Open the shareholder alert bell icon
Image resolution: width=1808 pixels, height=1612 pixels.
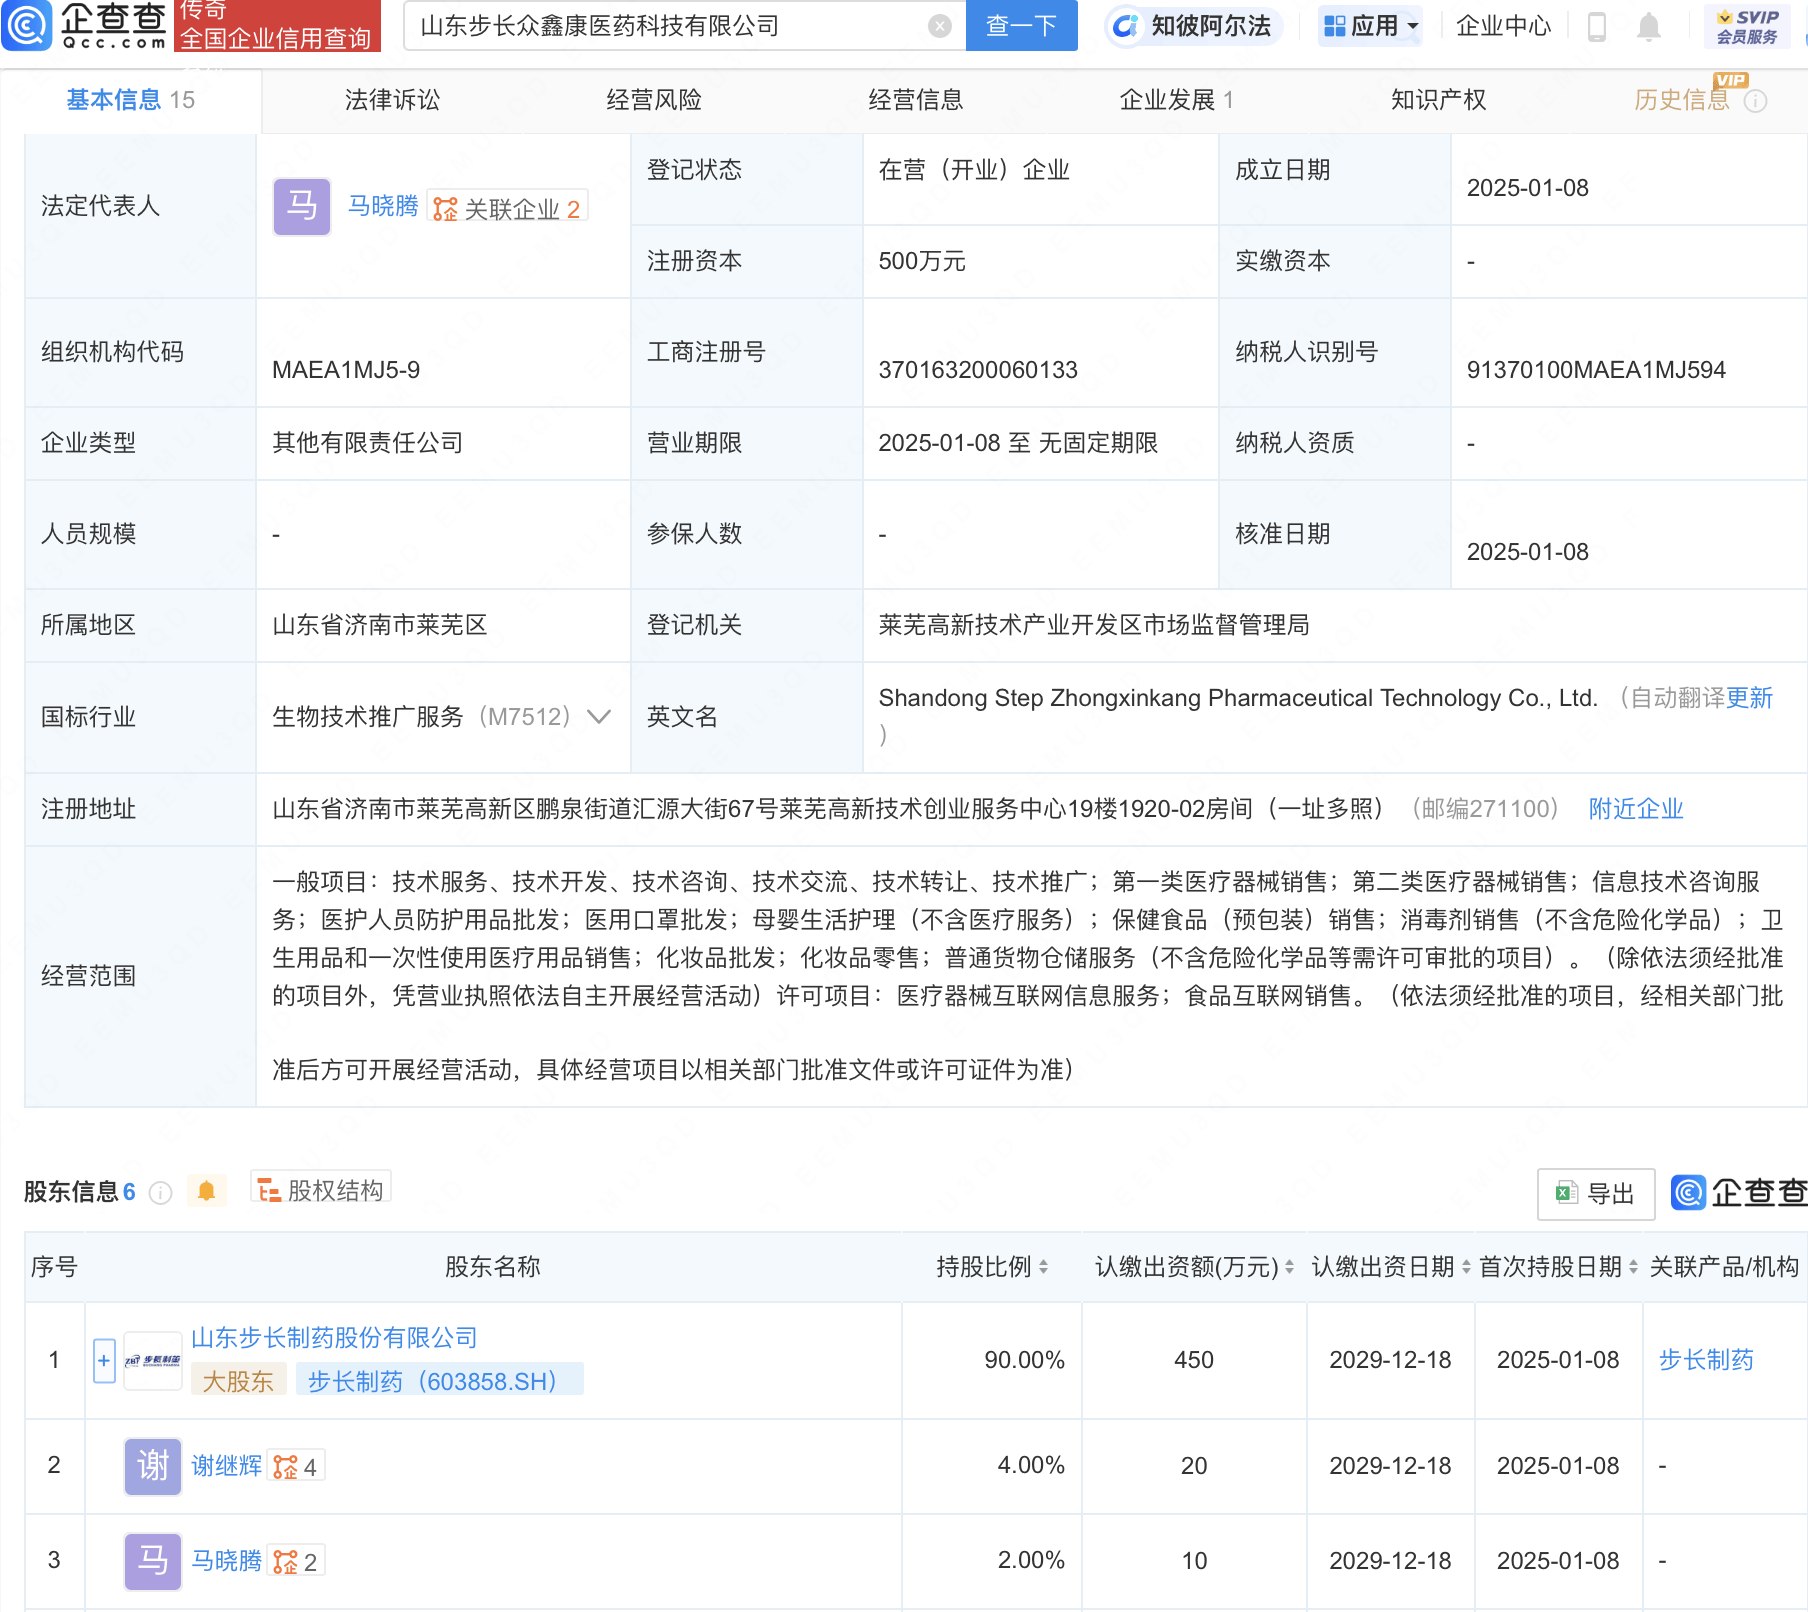point(207,1191)
